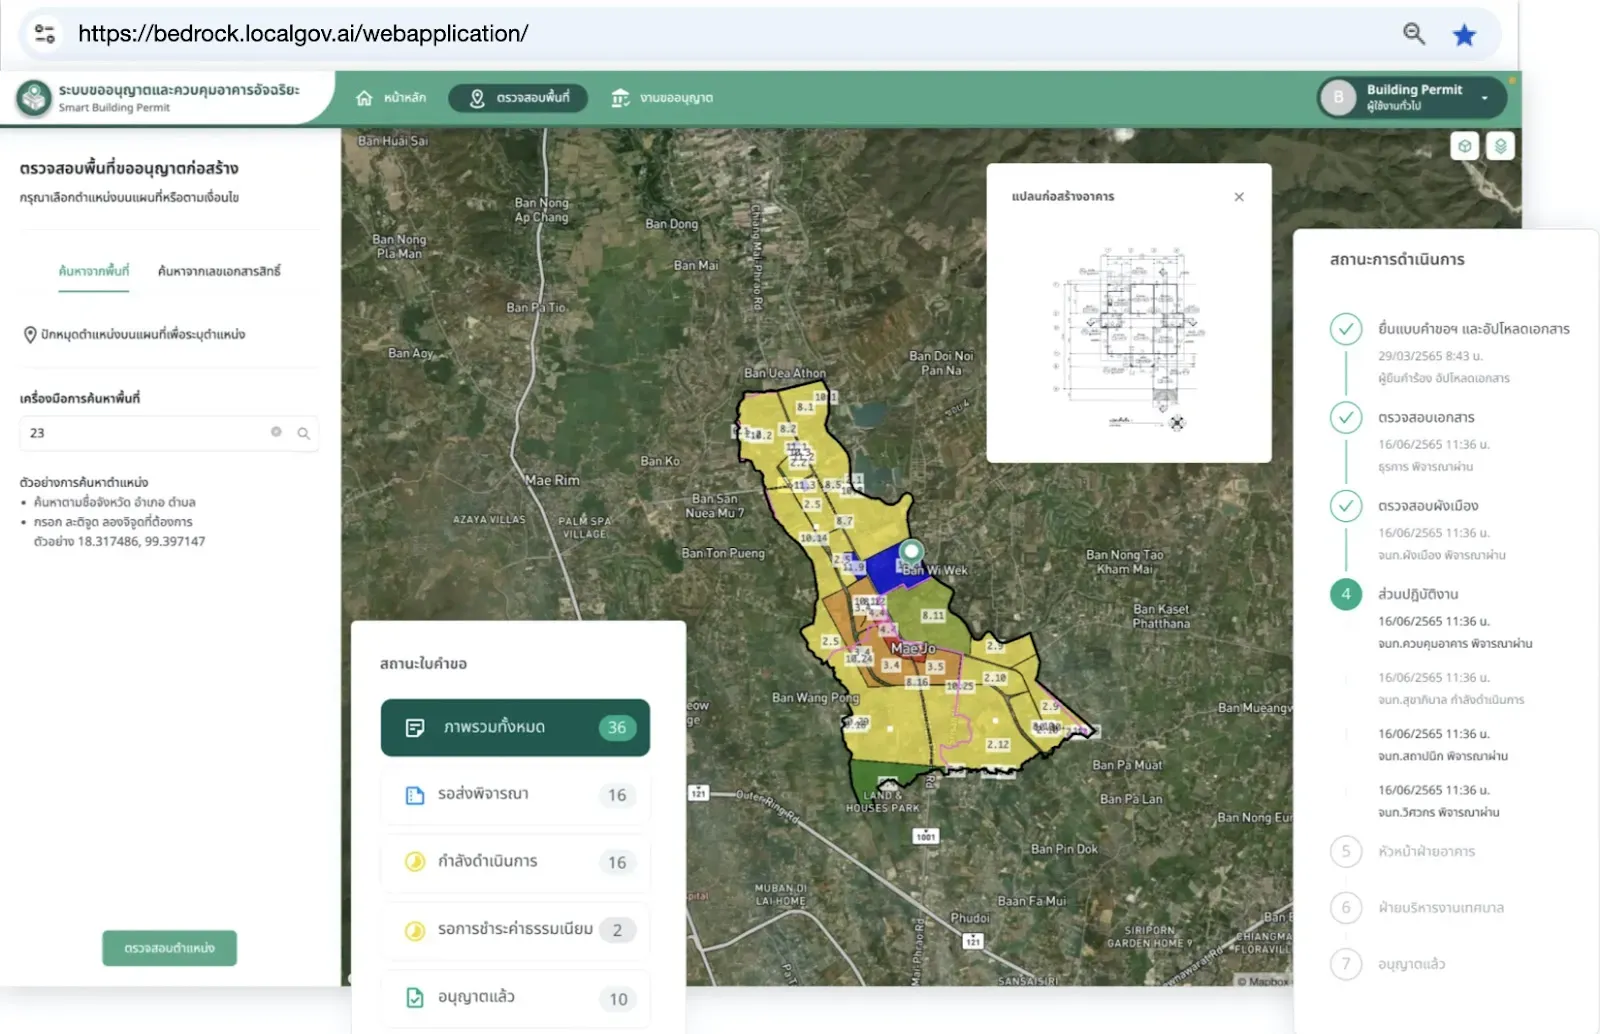Focus the area search field containing 23
The width and height of the screenshot is (1600, 1034).
click(169, 433)
